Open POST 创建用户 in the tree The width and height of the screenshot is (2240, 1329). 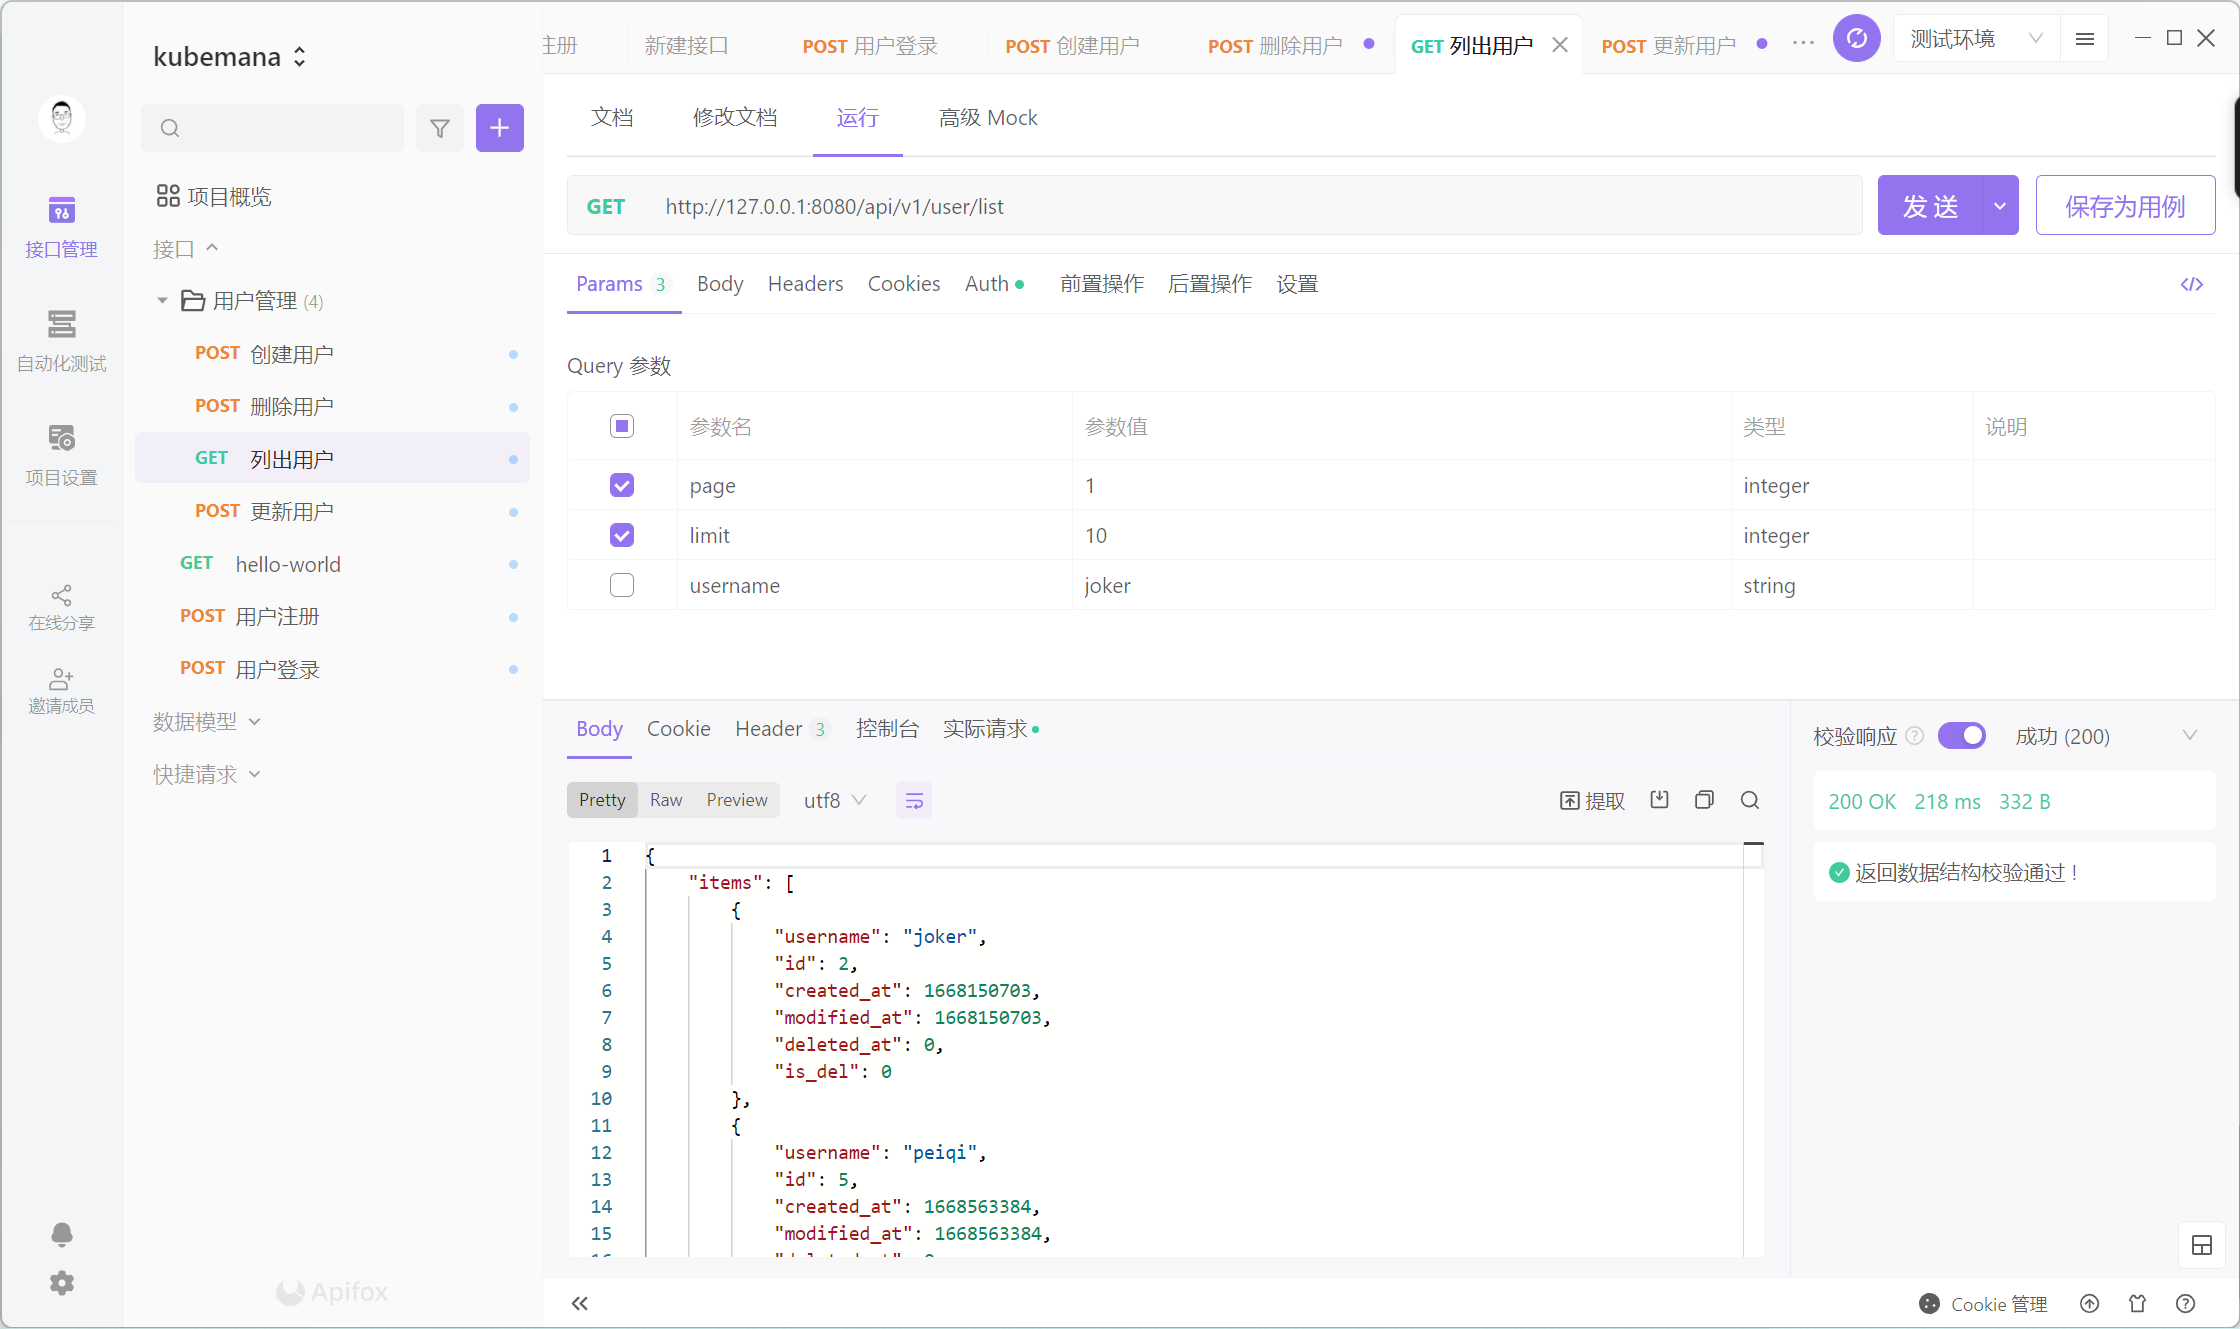pos(332,354)
